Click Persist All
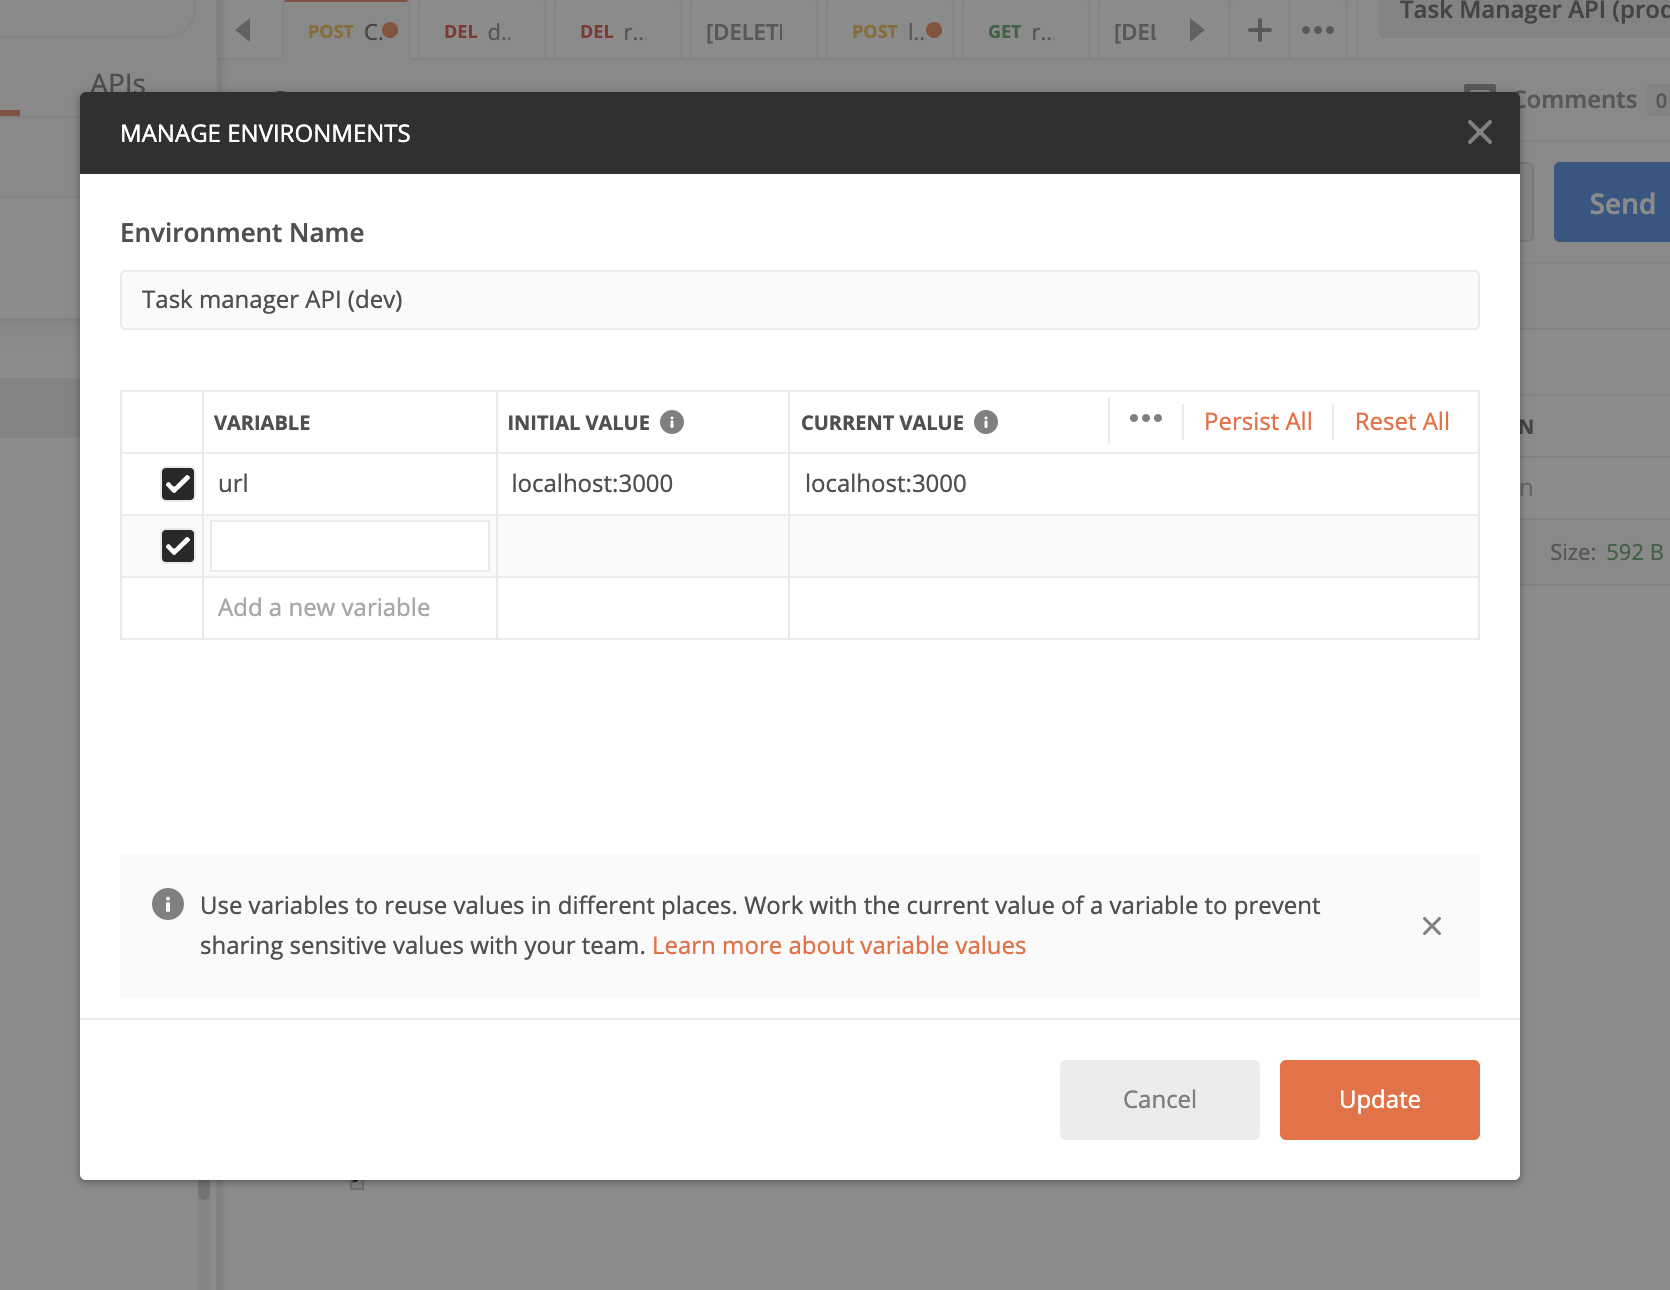The height and width of the screenshot is (1290, 1670). pyautogui.click(x=1258, y=422)
